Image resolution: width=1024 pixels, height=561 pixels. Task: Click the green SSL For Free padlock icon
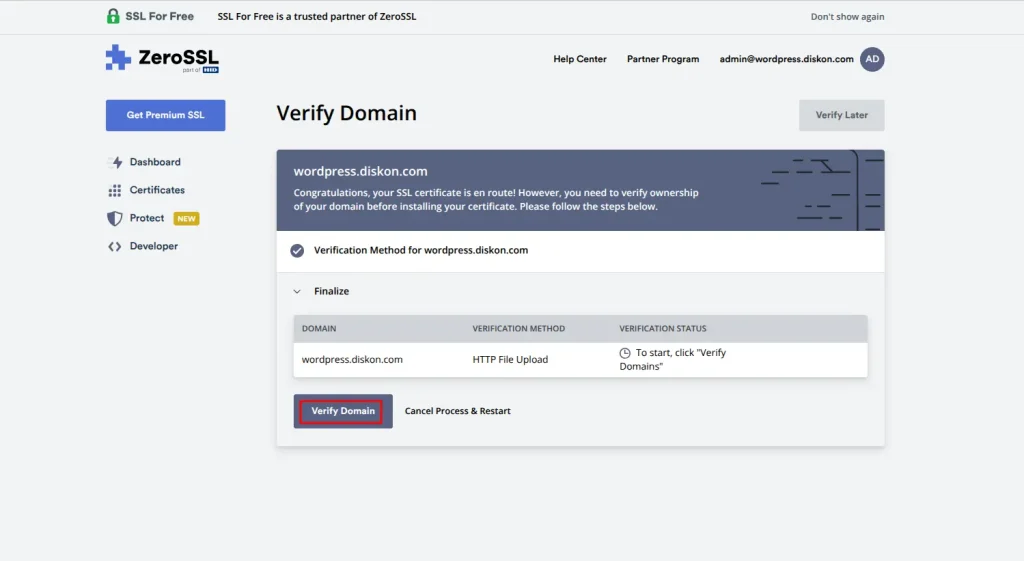(x=113, y=16)
